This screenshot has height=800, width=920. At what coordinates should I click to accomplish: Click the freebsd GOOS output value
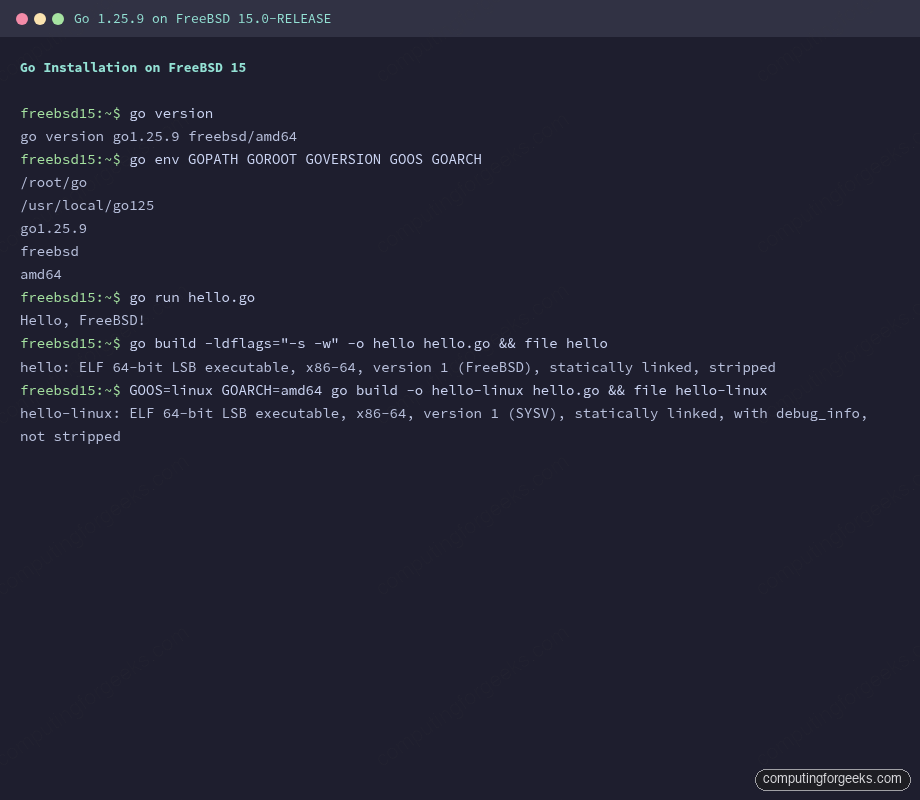tap(49, 251)
